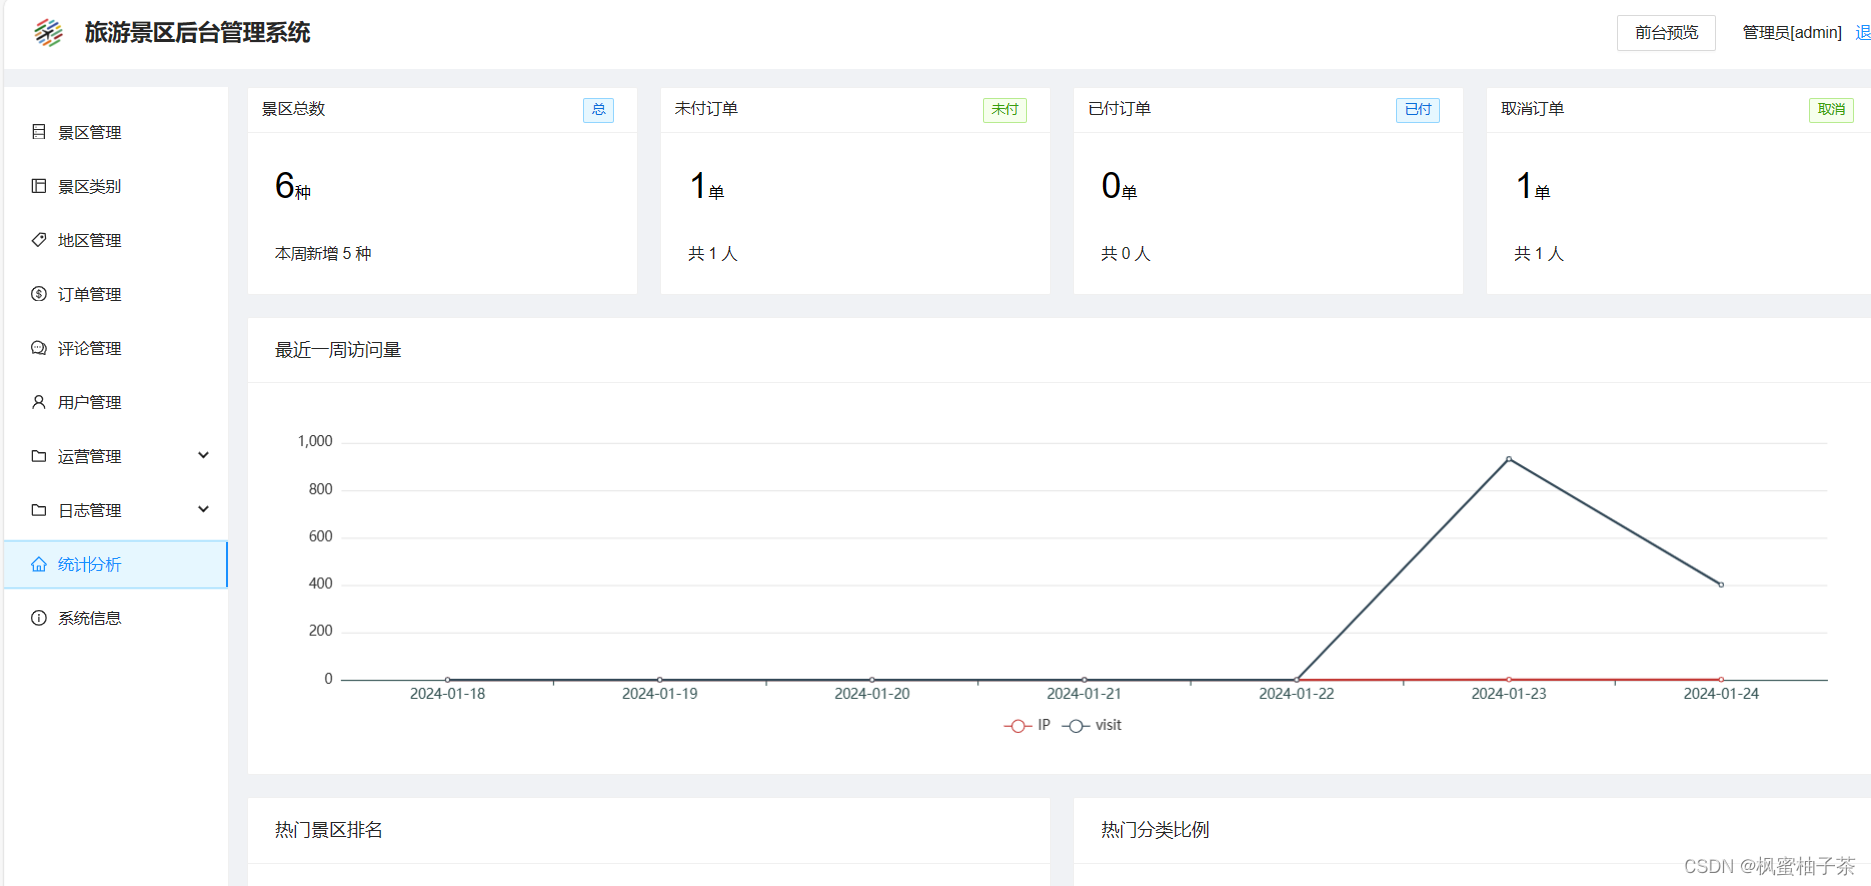The height and width of the screenshot is (886, 1871).
Task: Click the 未付订单 card title
Action: pyautogui.click(x=706, y=109)
